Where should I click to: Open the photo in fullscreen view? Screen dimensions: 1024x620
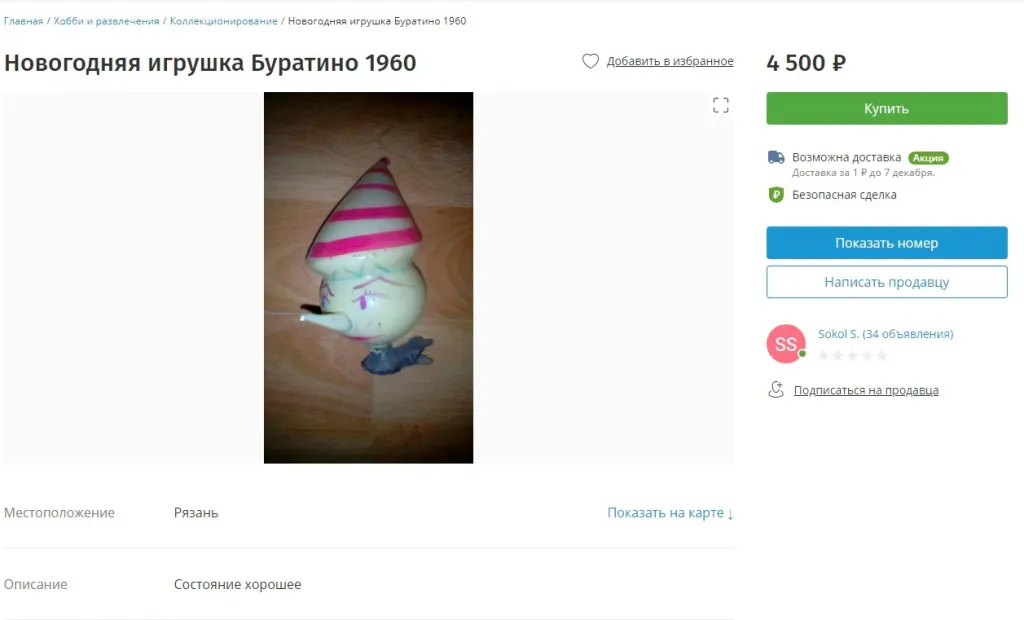point(720,105)
